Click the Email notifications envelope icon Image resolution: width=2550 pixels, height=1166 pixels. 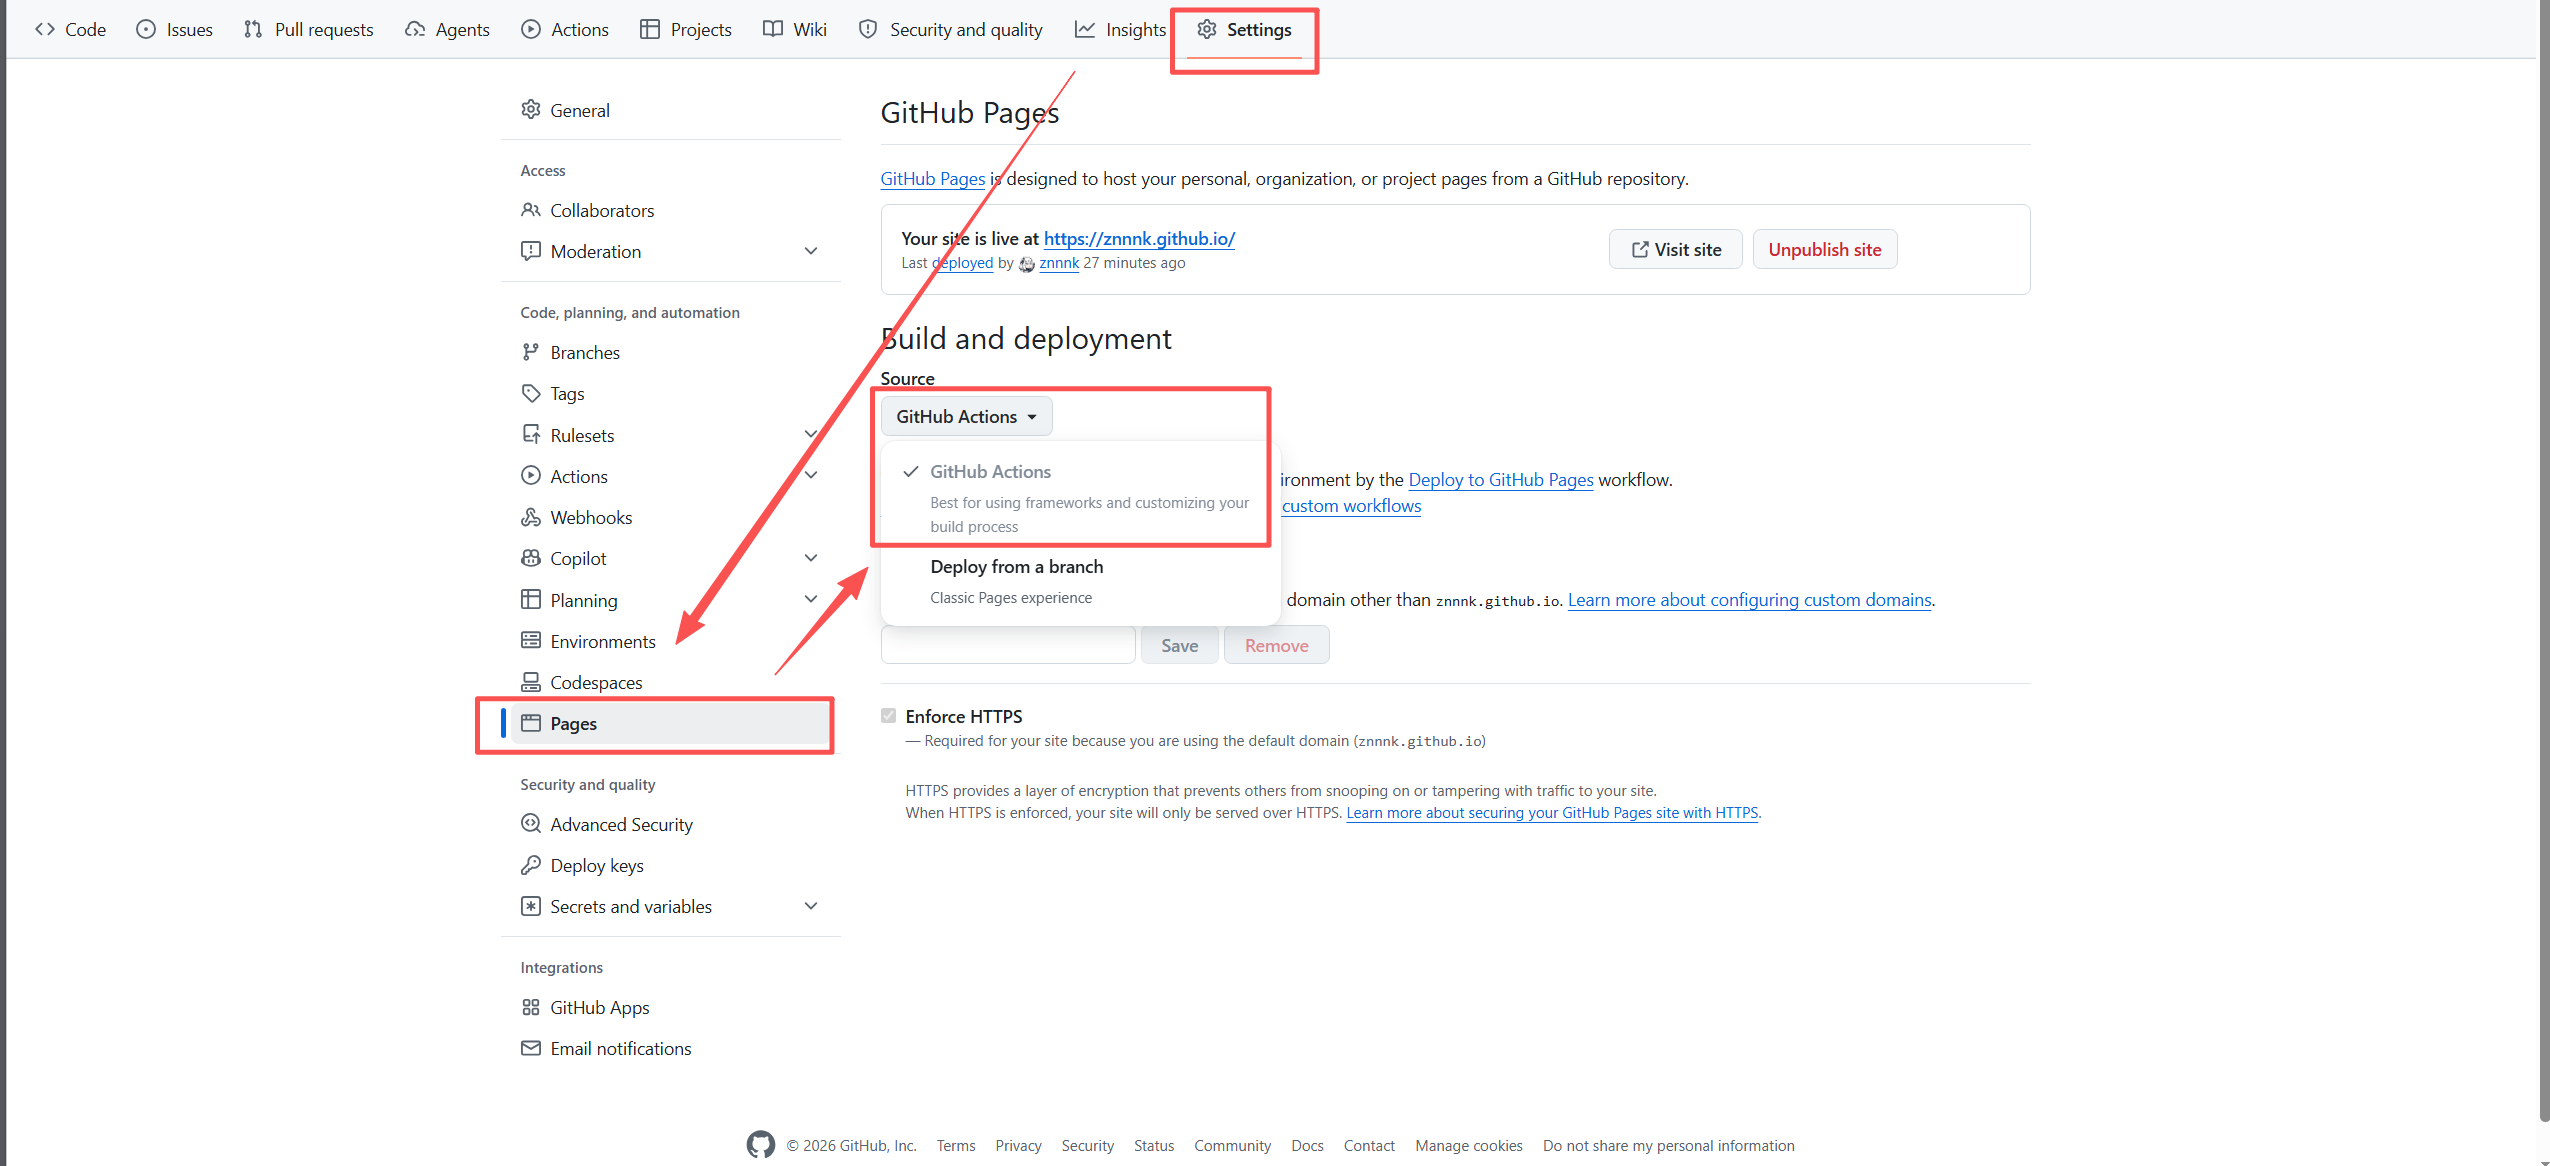(531, 1048)
